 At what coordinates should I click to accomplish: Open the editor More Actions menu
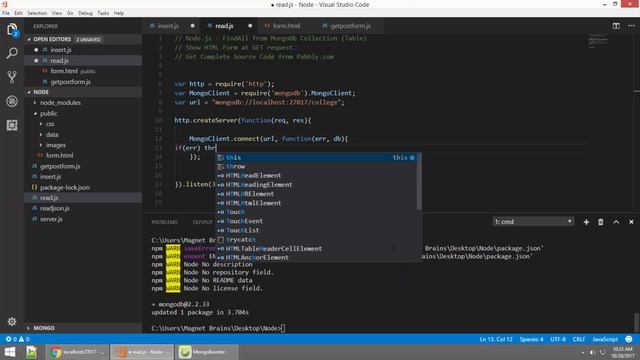coord(631,26)
